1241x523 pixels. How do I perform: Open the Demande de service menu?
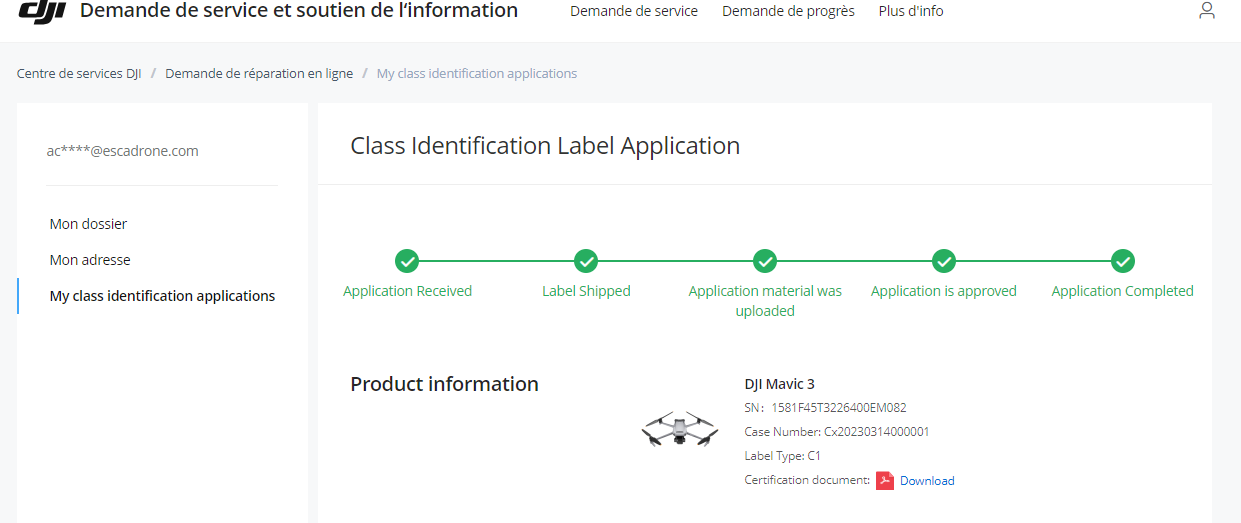pos(634,11)
